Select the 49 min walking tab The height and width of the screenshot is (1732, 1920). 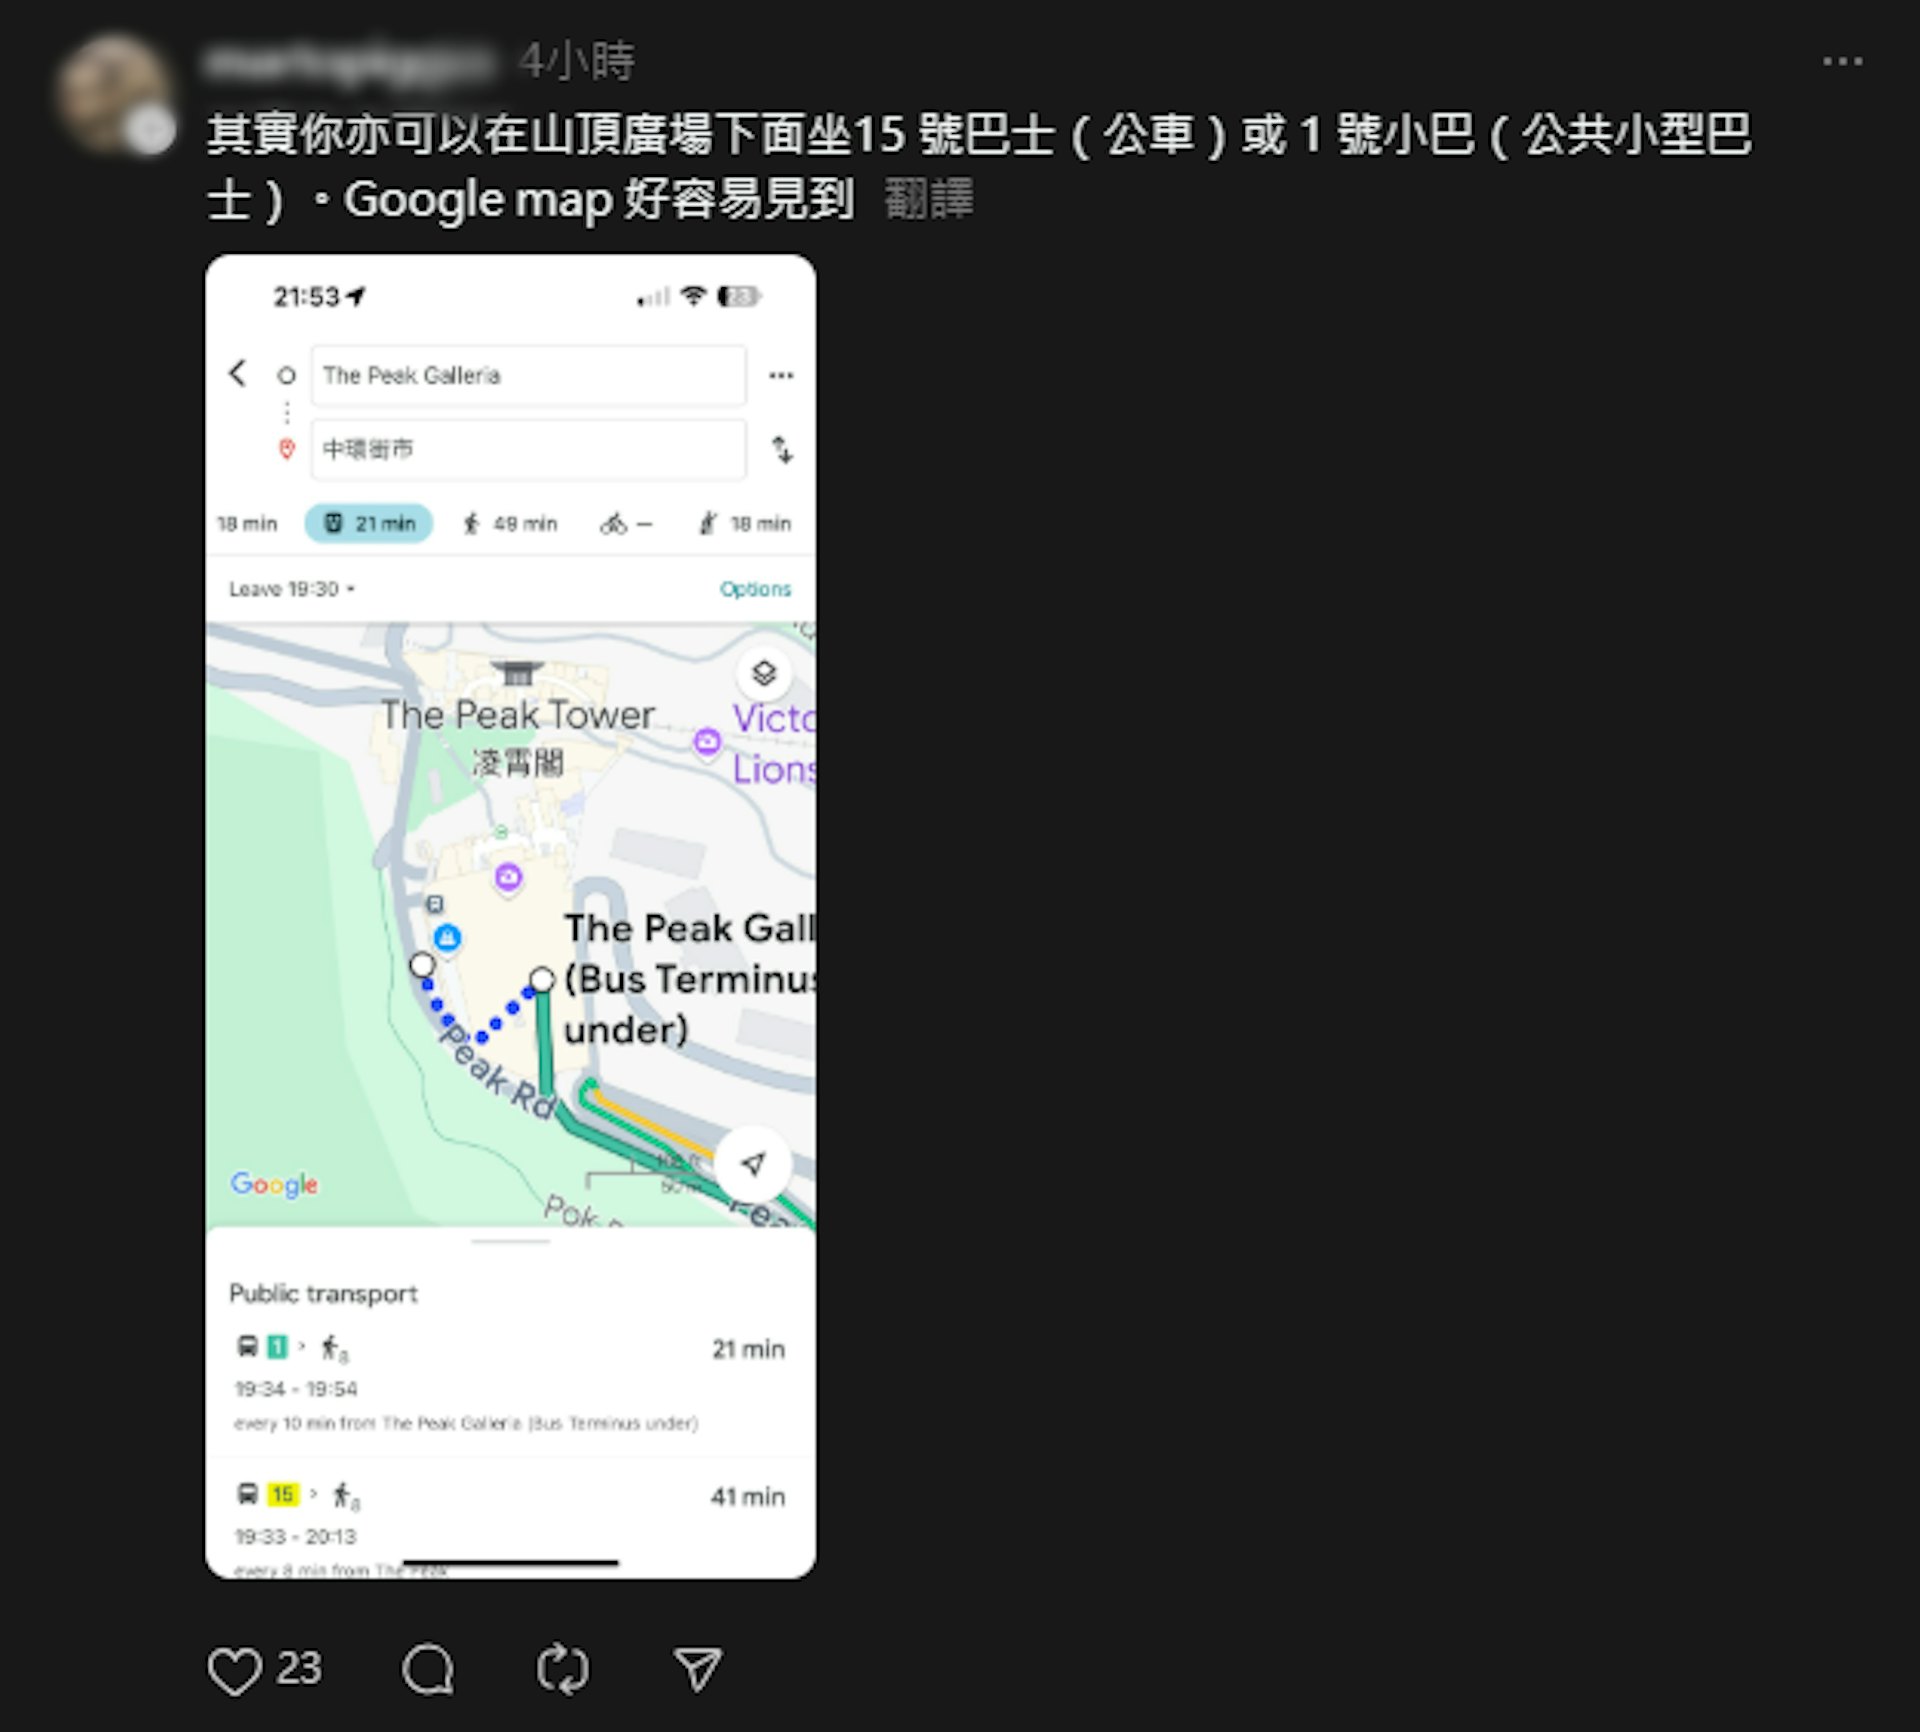click(509, 523)
